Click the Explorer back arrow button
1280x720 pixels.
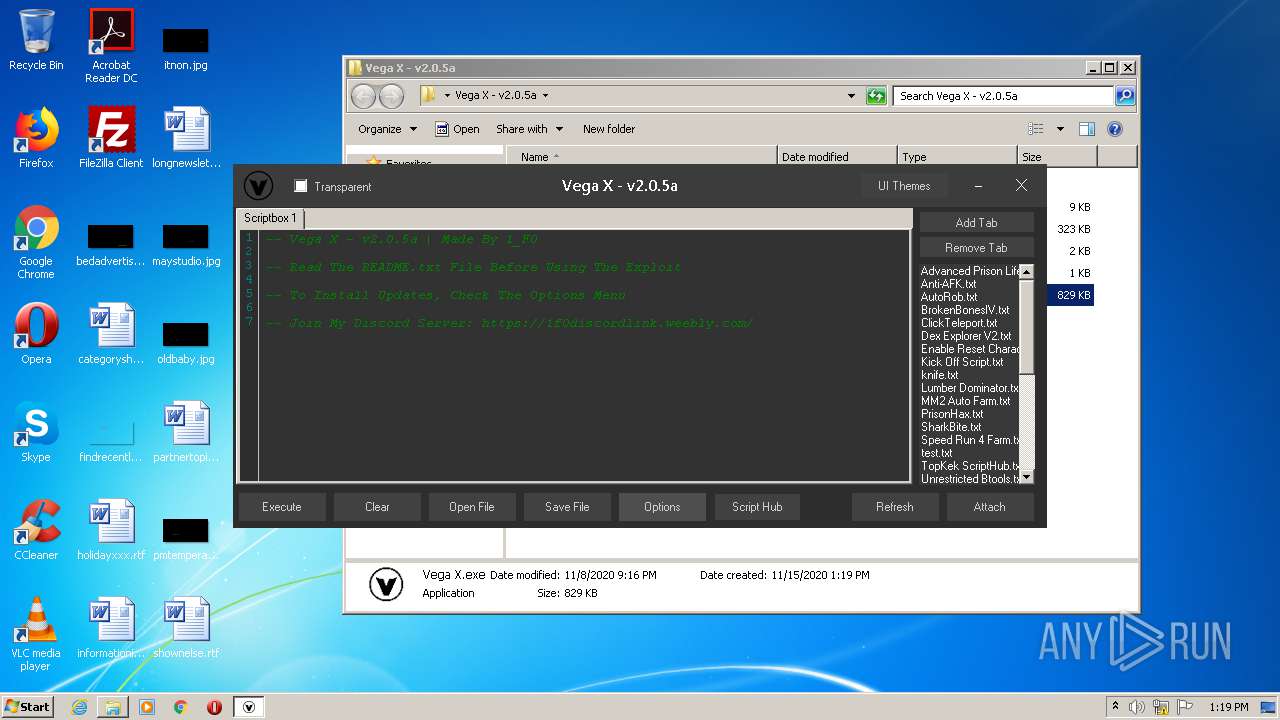[363, 96]
